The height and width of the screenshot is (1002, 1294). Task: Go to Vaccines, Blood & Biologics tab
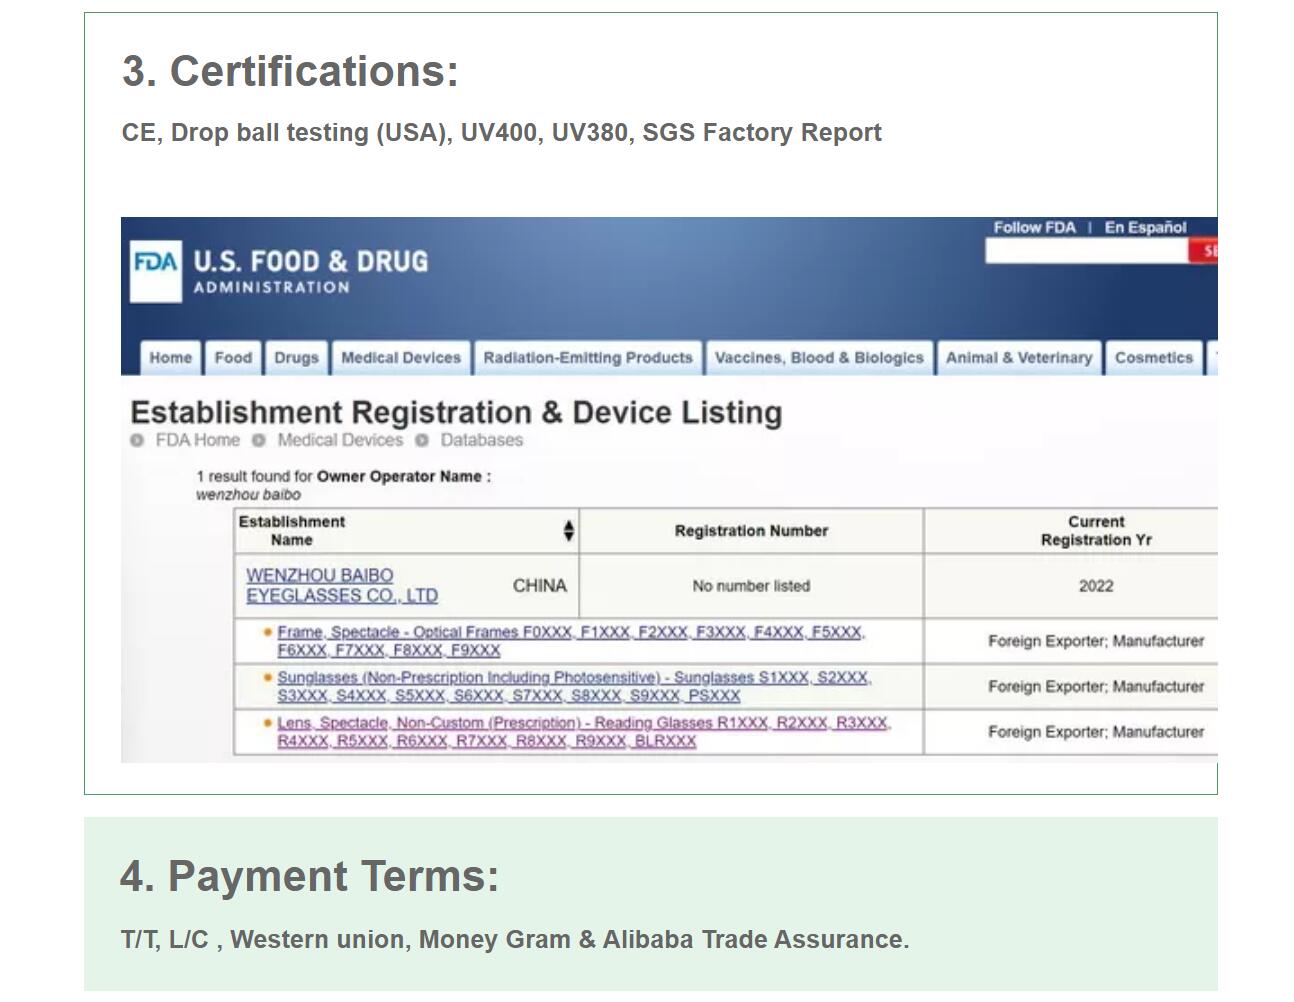819,358
